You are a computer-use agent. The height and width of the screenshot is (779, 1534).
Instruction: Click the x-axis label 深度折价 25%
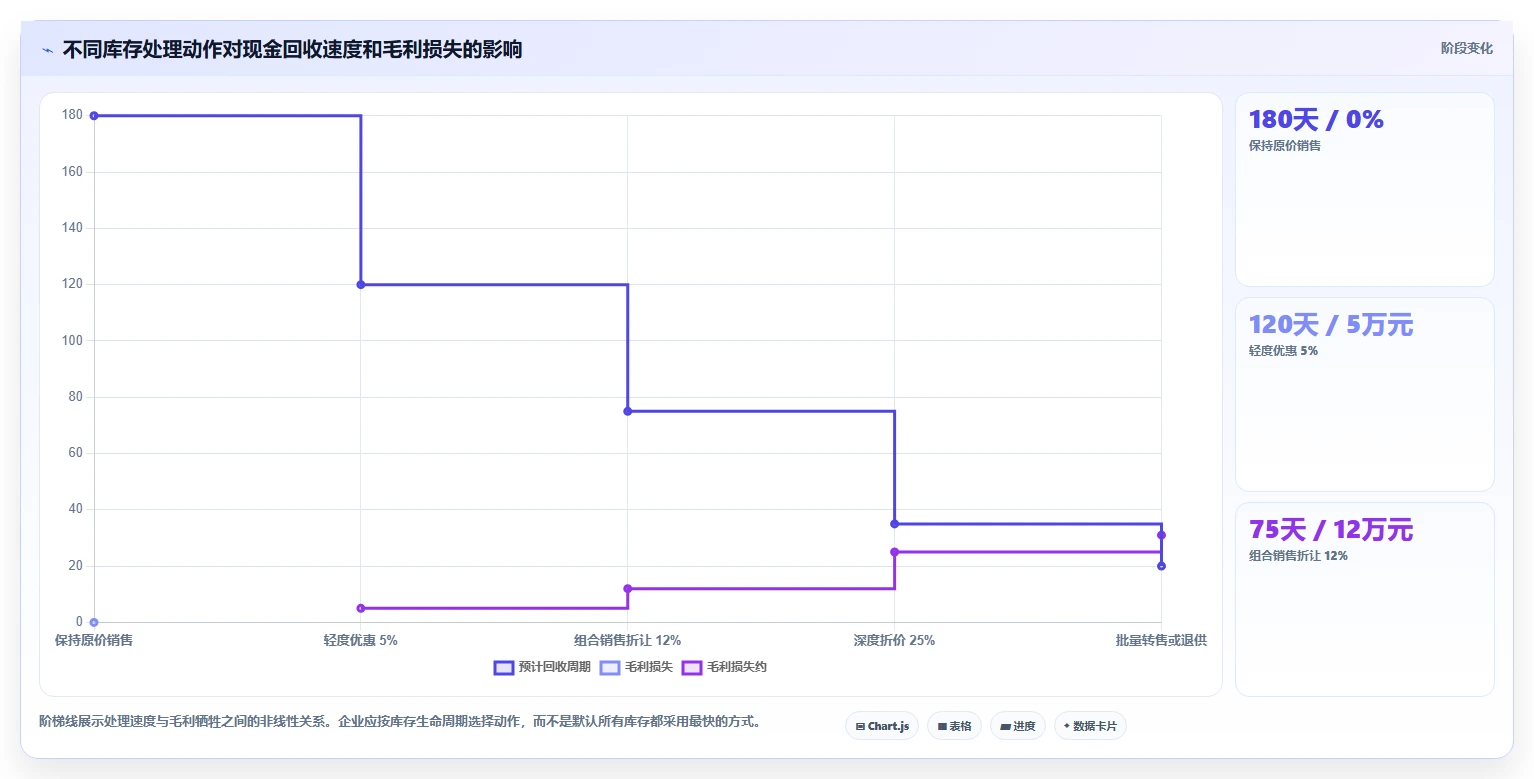894,640
